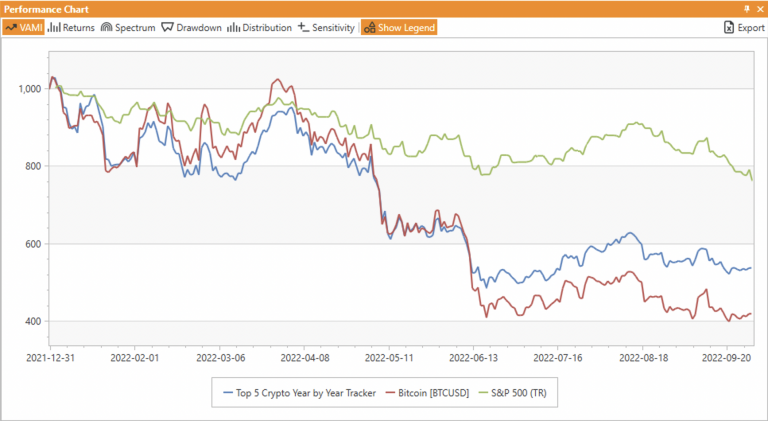This screenshot has height=421, width=768.
Task: Click Top 5 Crypto Tracker legend entry
Action: [306, 393]
